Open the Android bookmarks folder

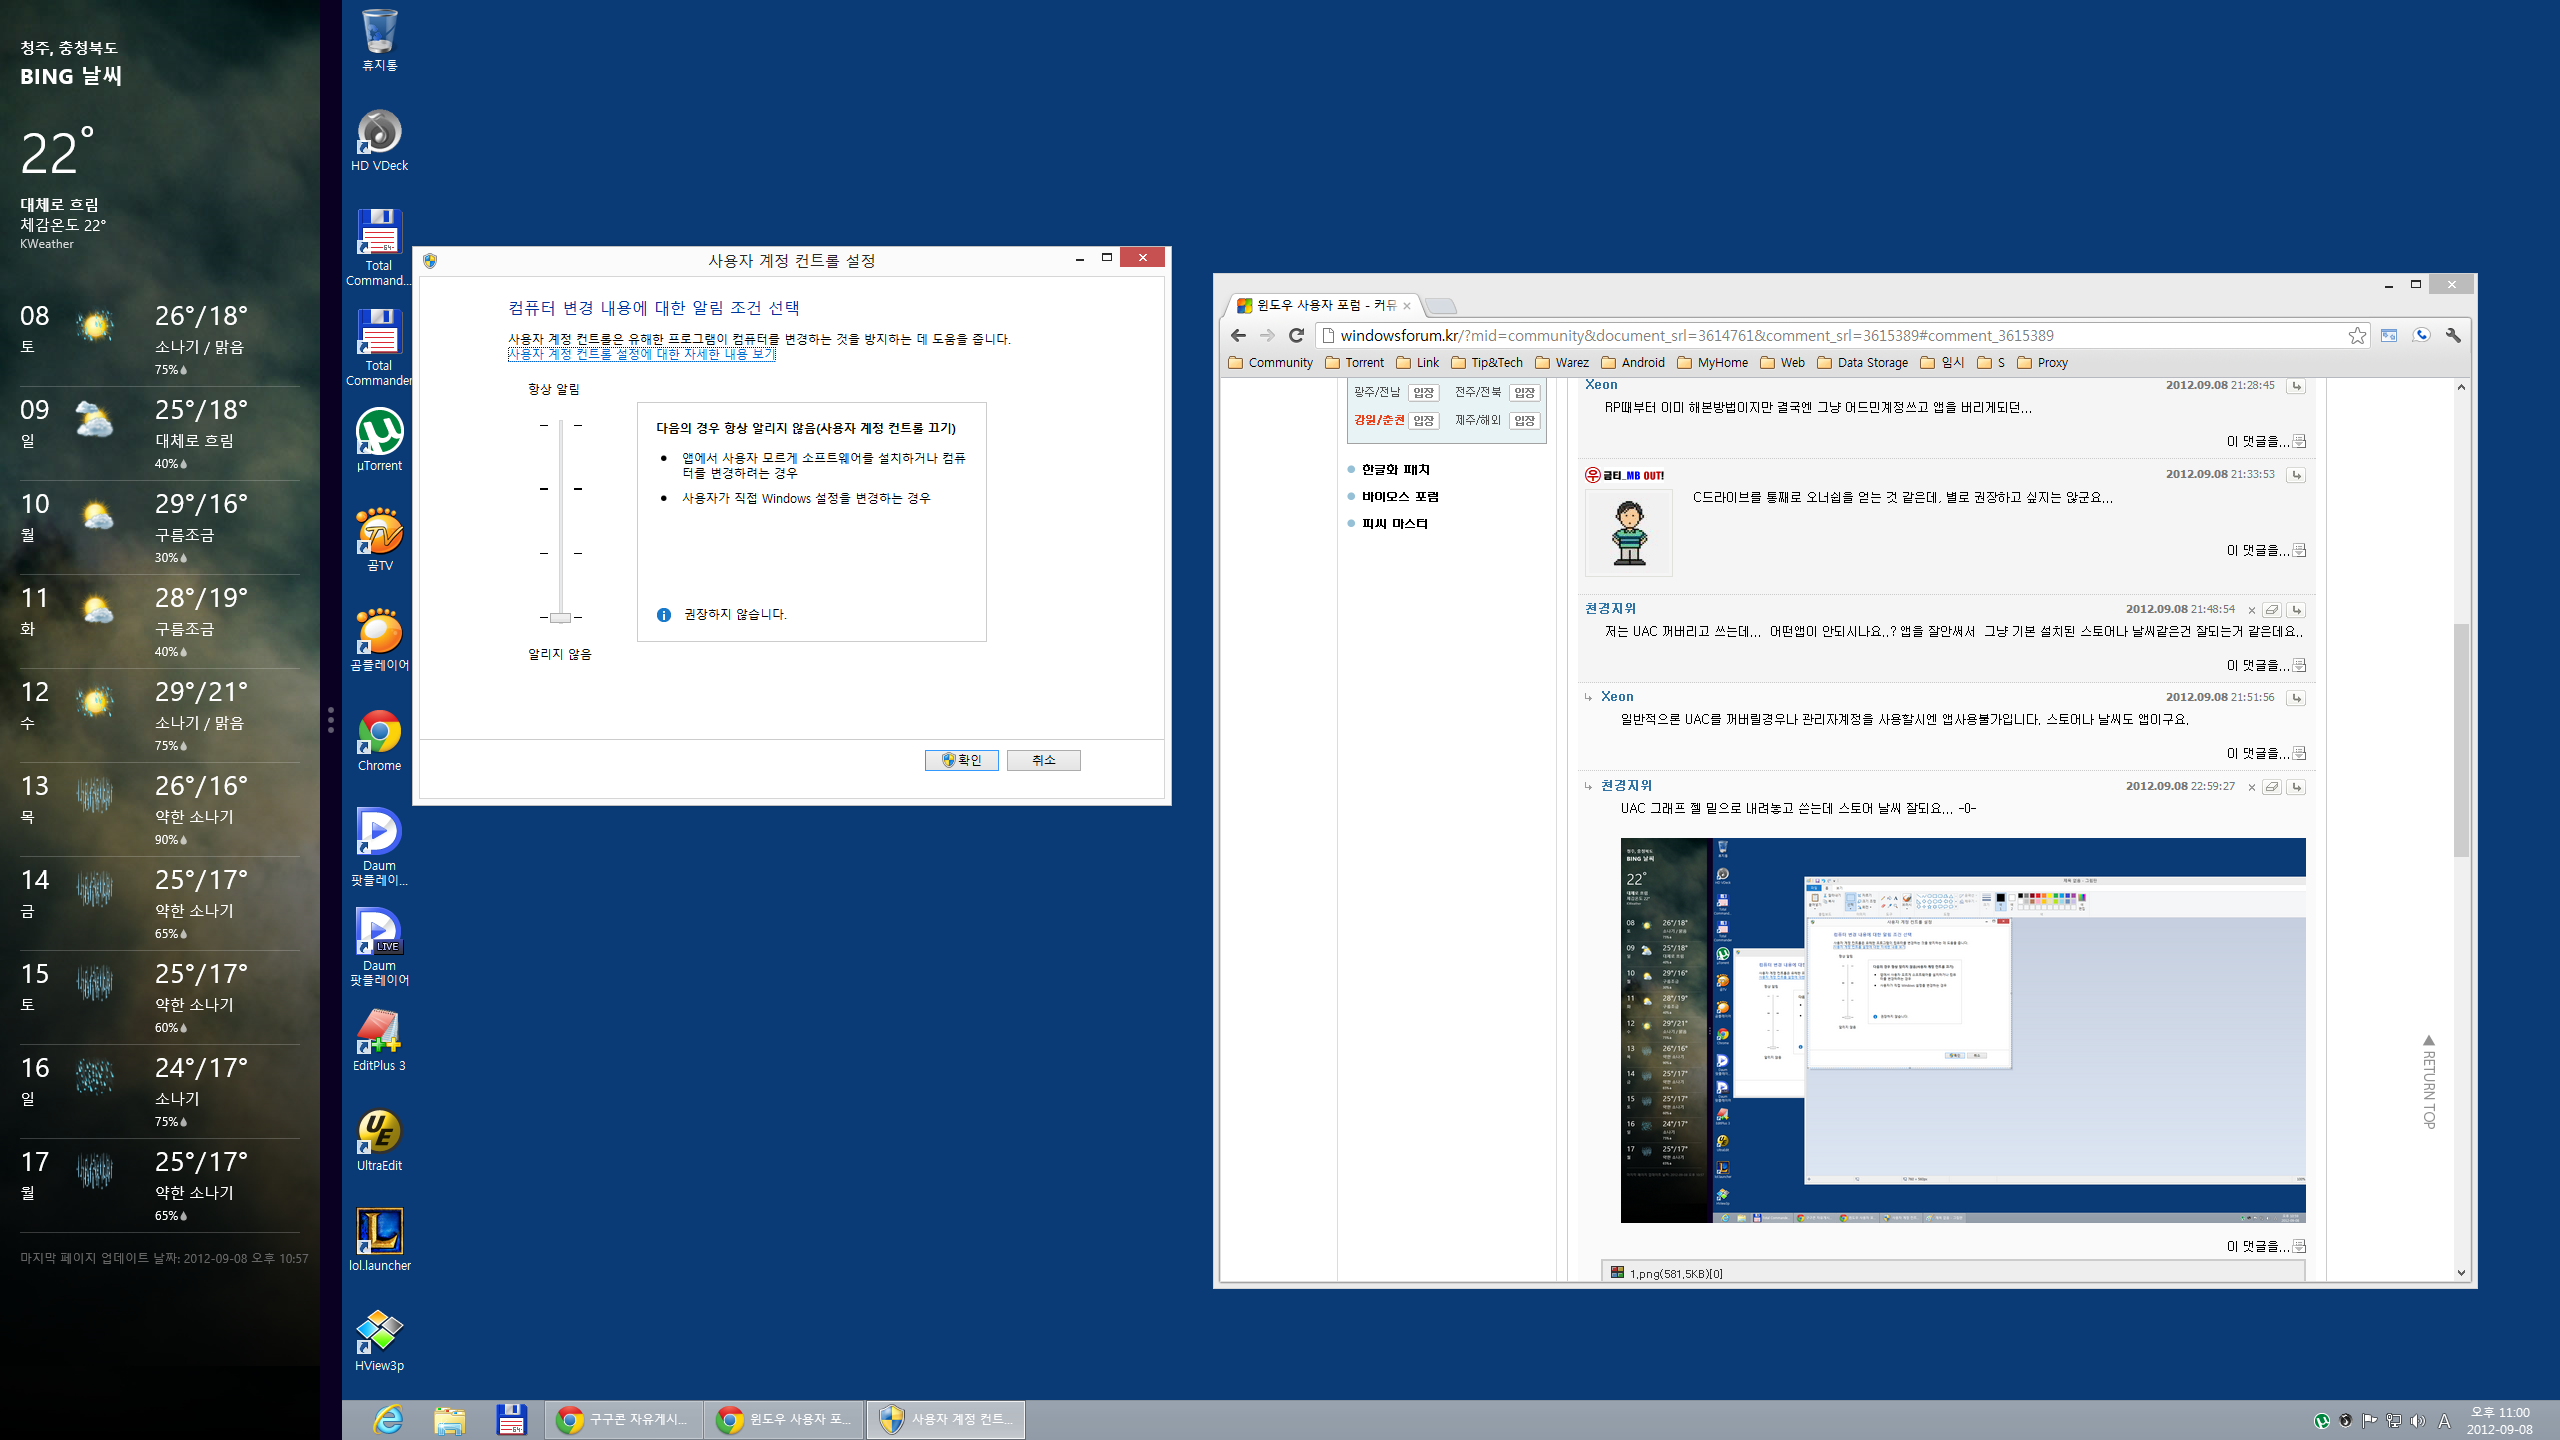1633,362
